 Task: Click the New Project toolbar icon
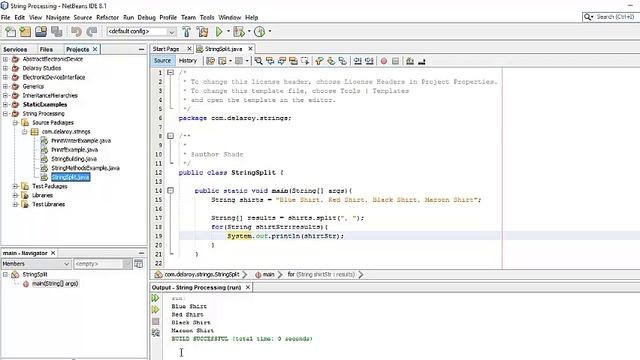click(x=25, y=31)
